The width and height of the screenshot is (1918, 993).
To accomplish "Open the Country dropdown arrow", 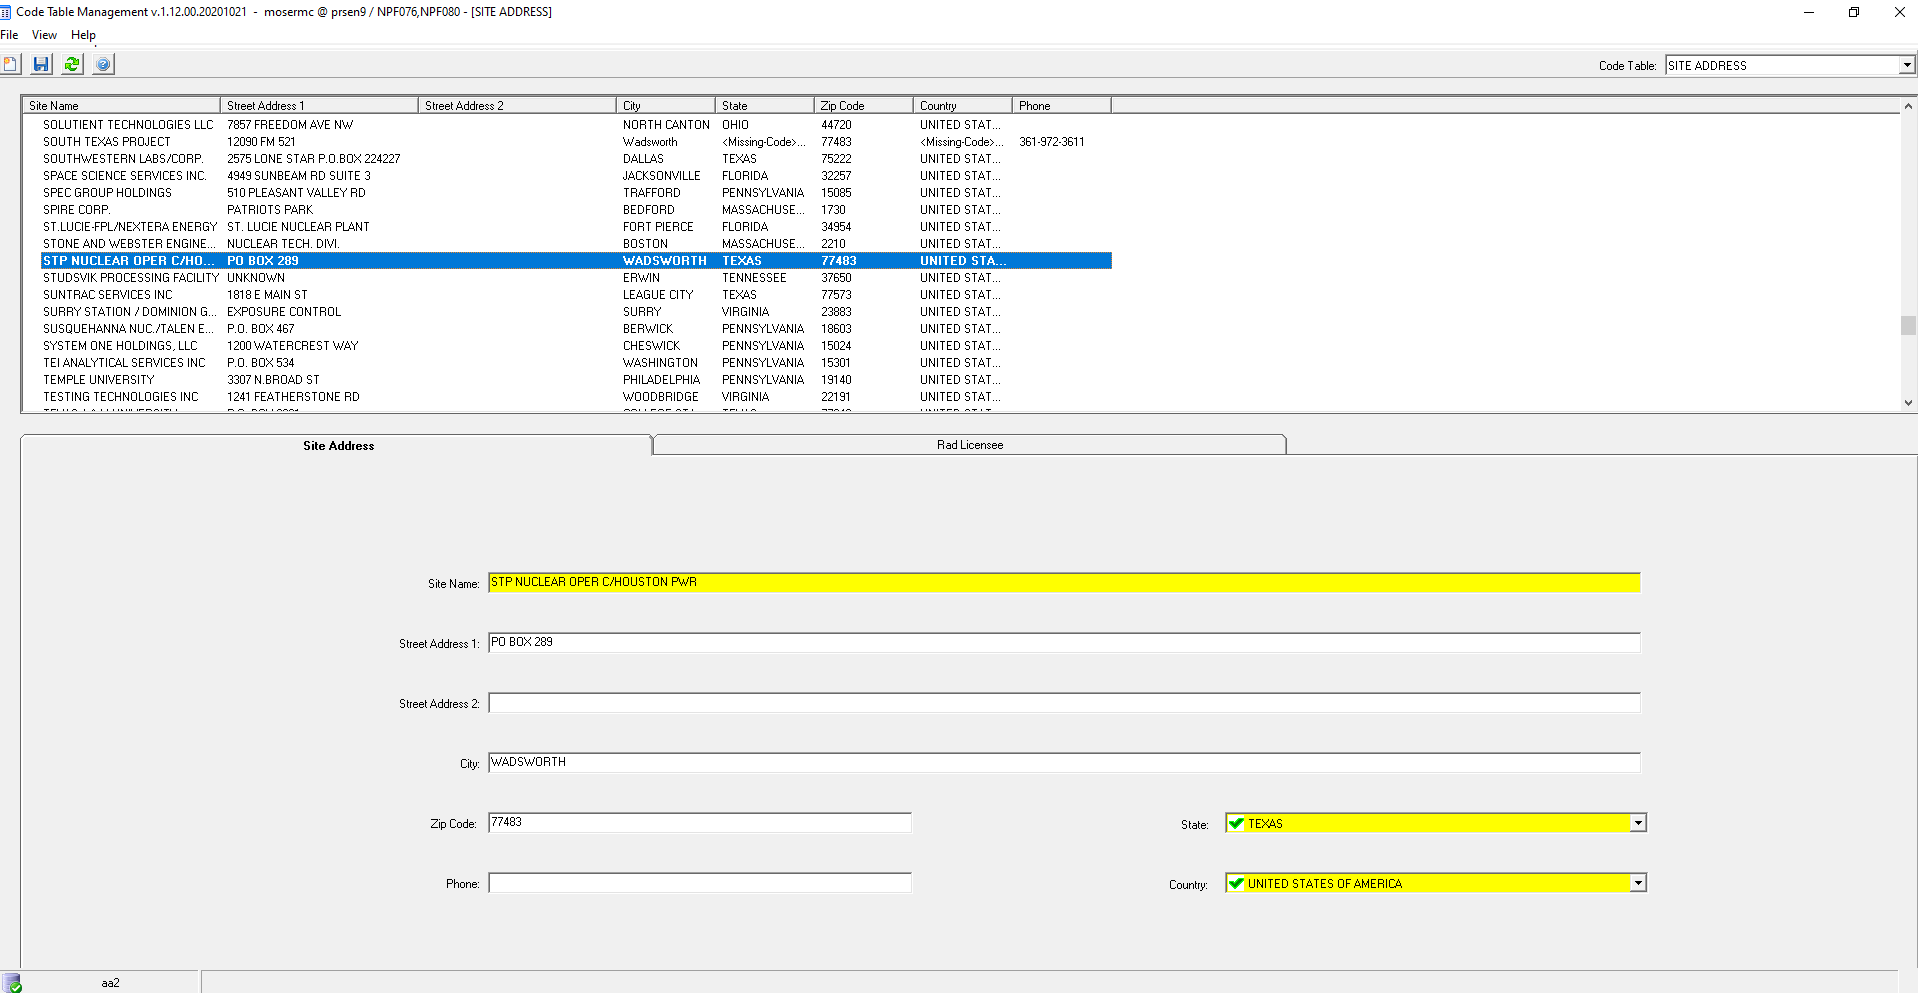I will (1638, 883).
